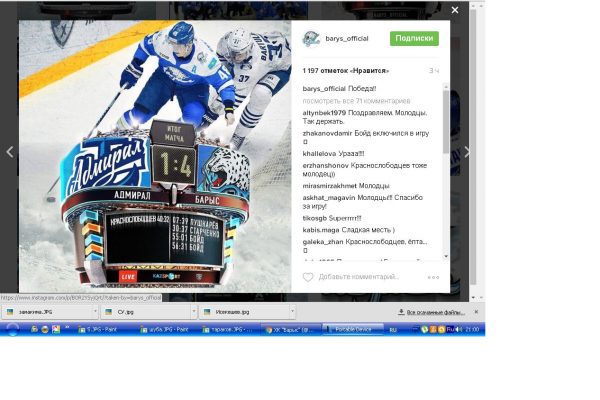Open barys_official profile avatar
The width and height of the screenshot is (600, 400).
pos(311,39)
